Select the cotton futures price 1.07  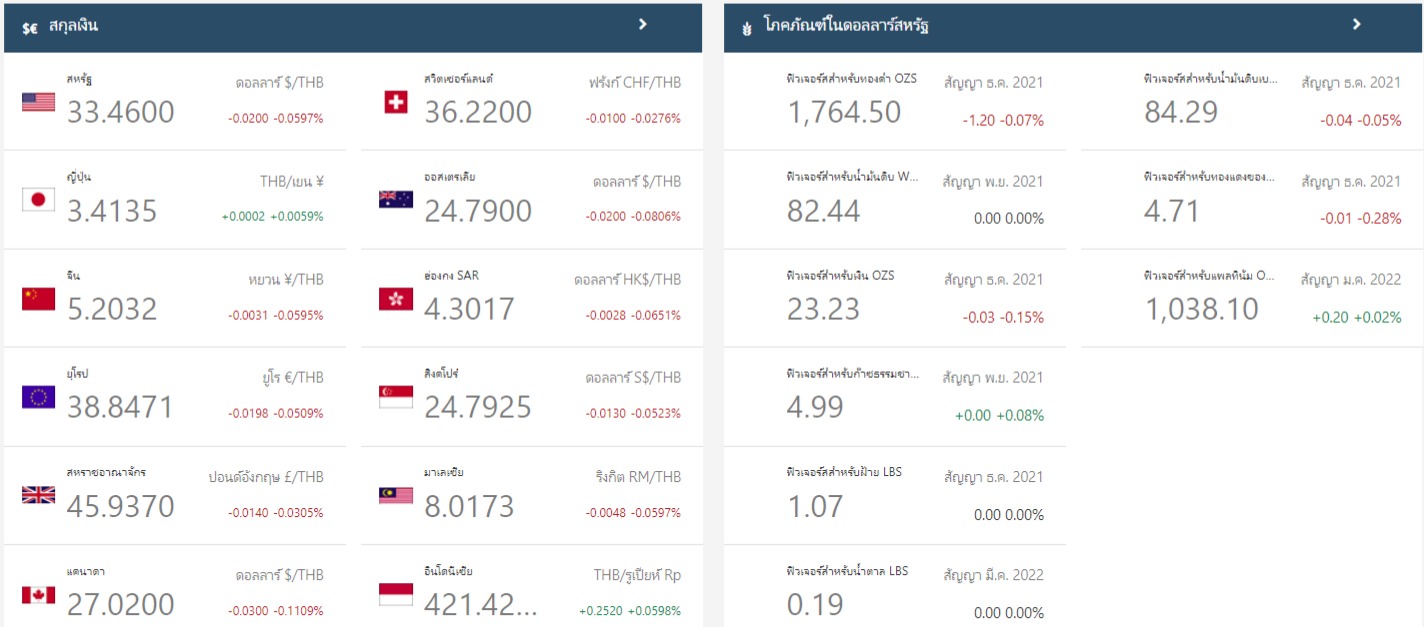click(x=815, y=506)
